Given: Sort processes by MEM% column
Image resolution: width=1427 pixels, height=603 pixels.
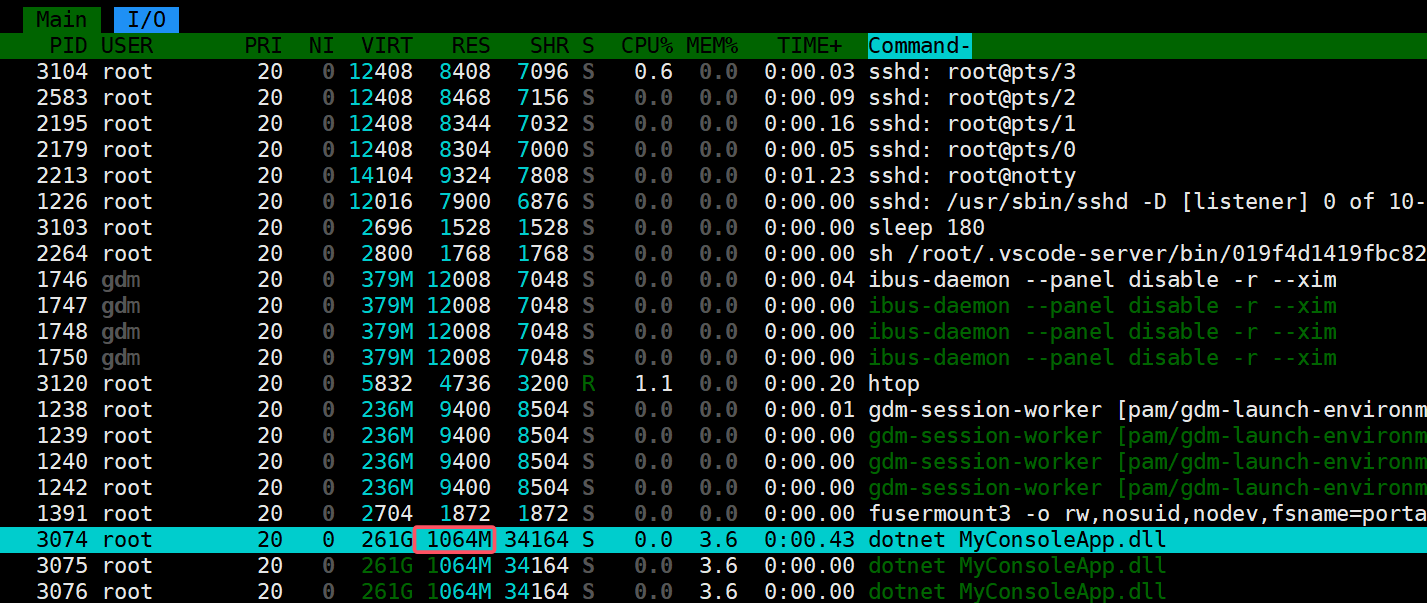Looking at the screenshot, I should (x=711, y=46).
